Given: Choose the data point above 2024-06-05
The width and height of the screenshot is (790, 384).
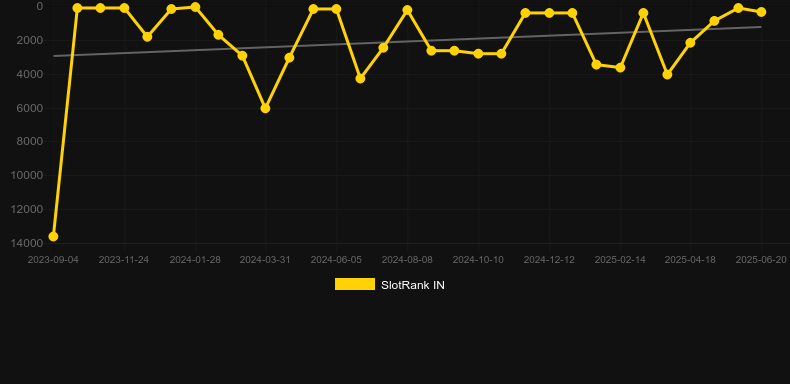Looking at the screenshot, I should 336,9.
